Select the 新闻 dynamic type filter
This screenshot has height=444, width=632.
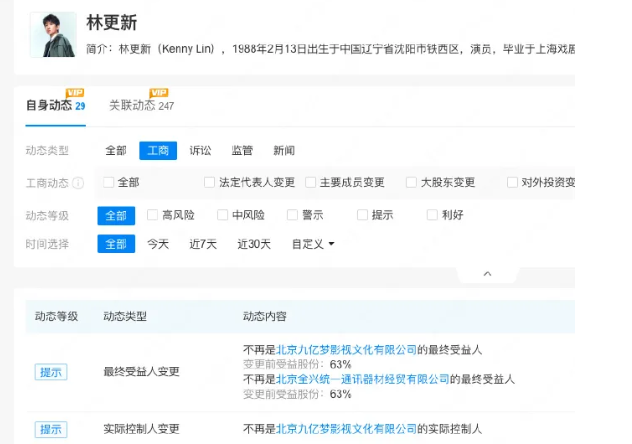point(284,151)
